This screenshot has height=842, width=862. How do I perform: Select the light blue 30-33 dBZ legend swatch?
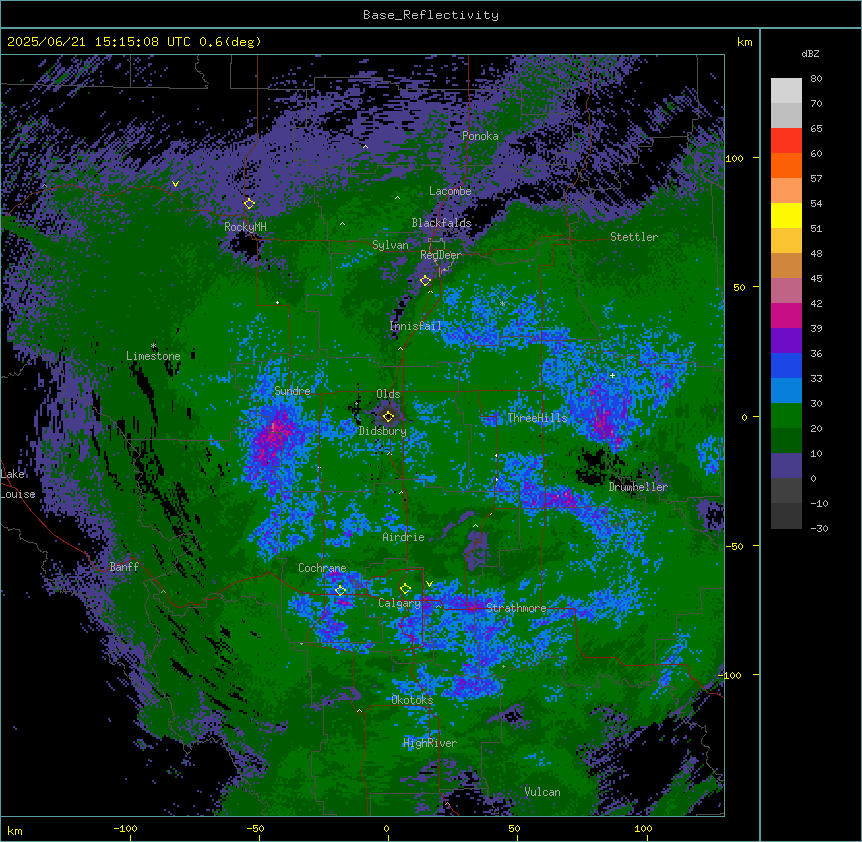pos(786,391)
